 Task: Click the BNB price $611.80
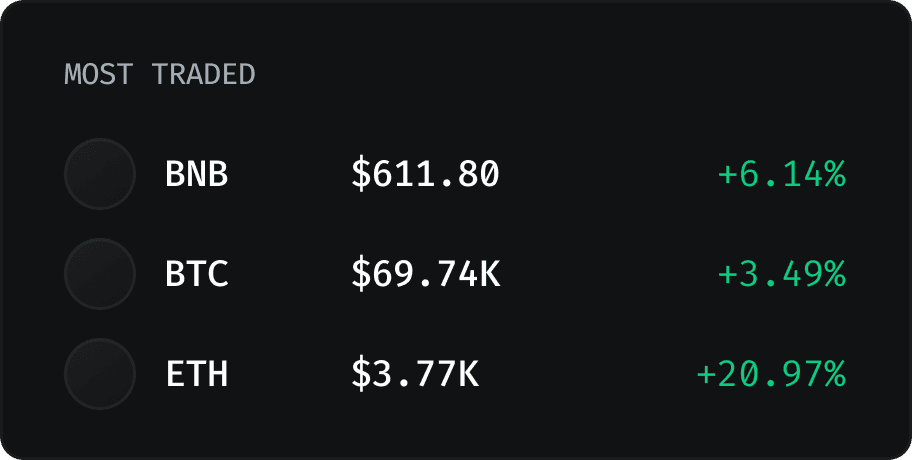[425, 175]
